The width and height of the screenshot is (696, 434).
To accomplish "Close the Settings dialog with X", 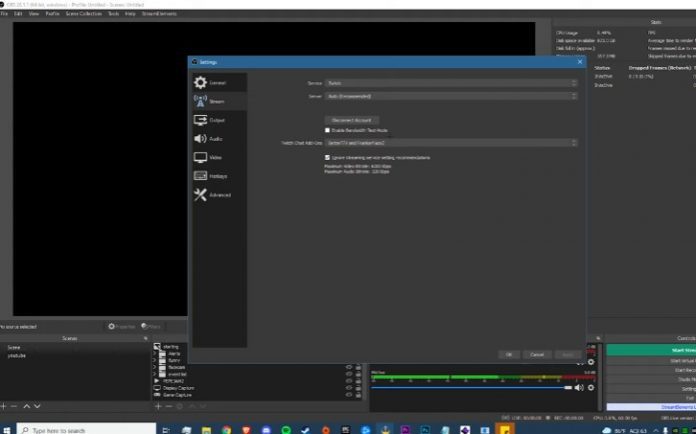I will point(580,62).
